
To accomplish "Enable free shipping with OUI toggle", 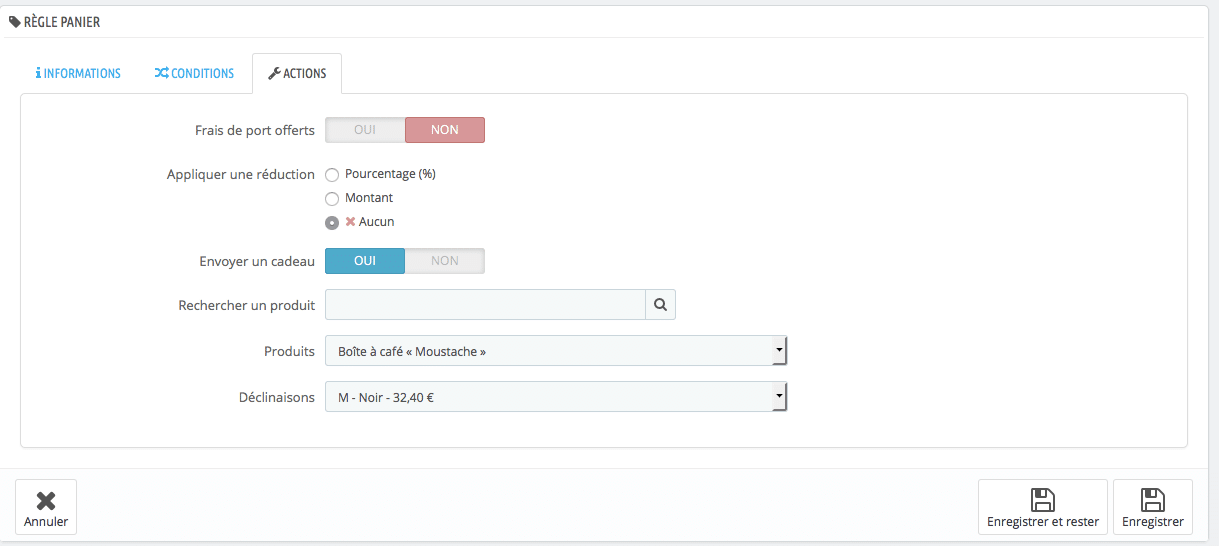I will [365, 130].
